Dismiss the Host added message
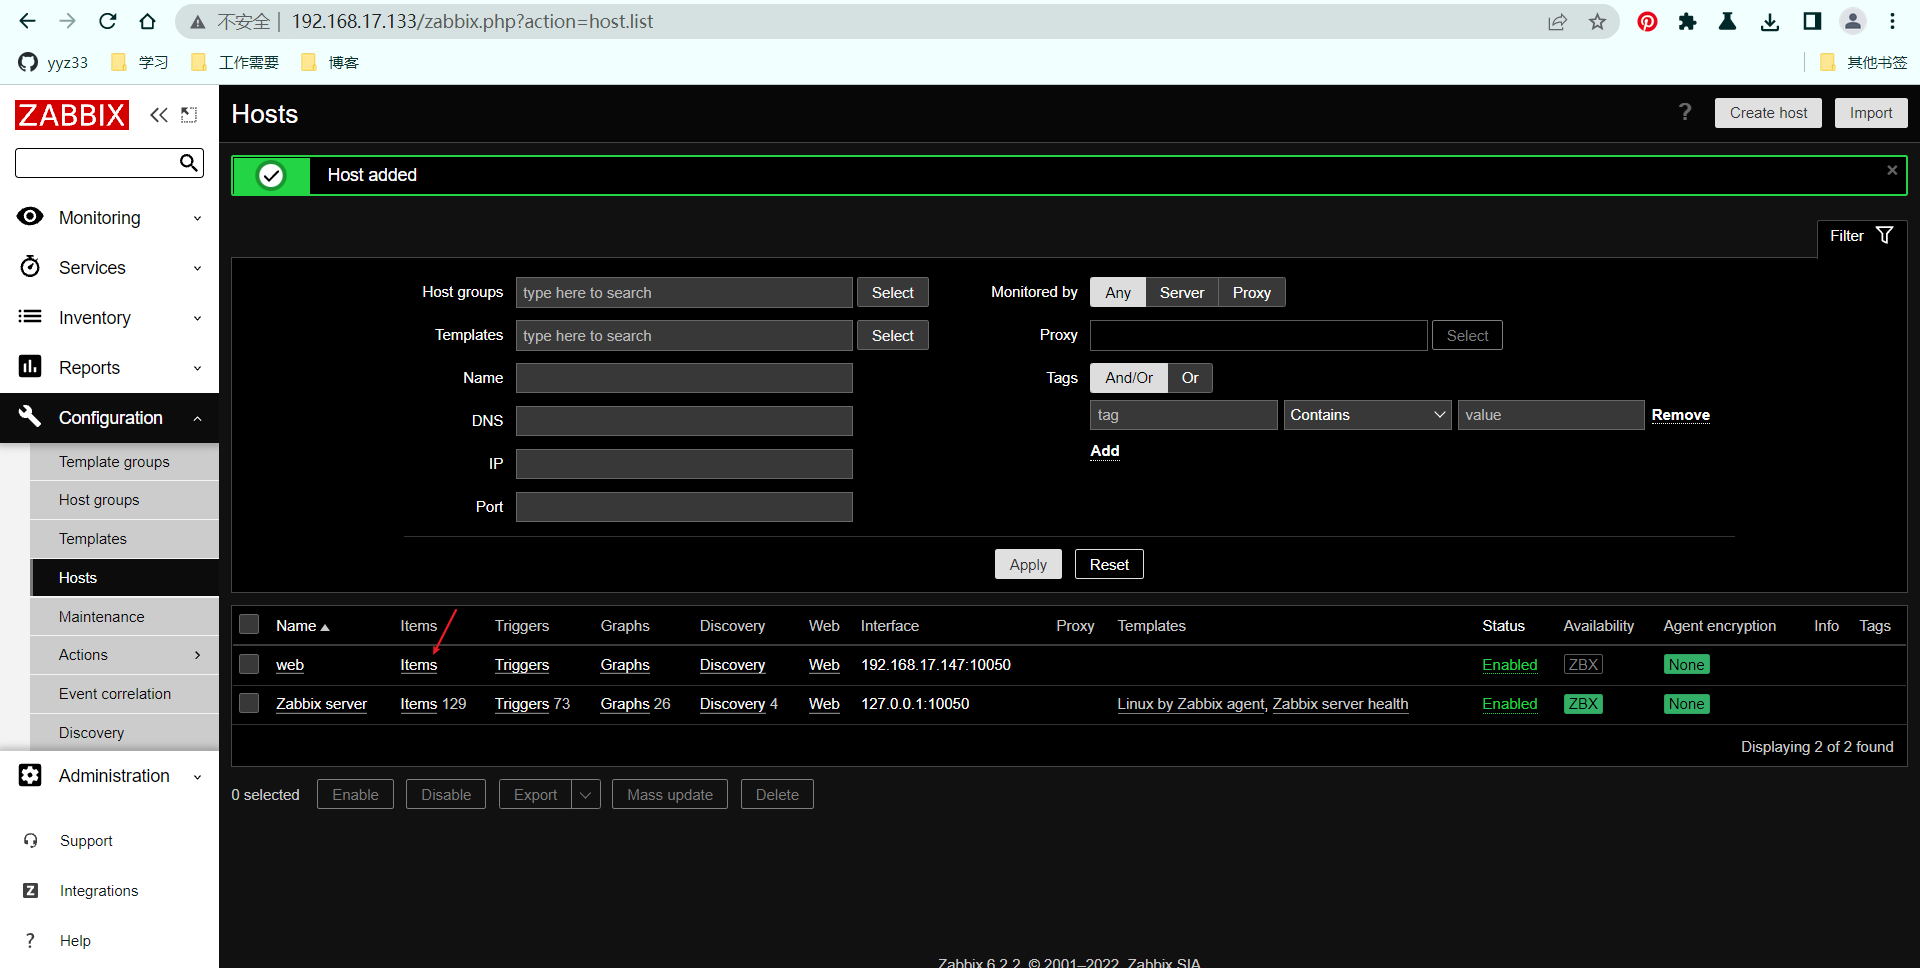 coord(1892,170)
